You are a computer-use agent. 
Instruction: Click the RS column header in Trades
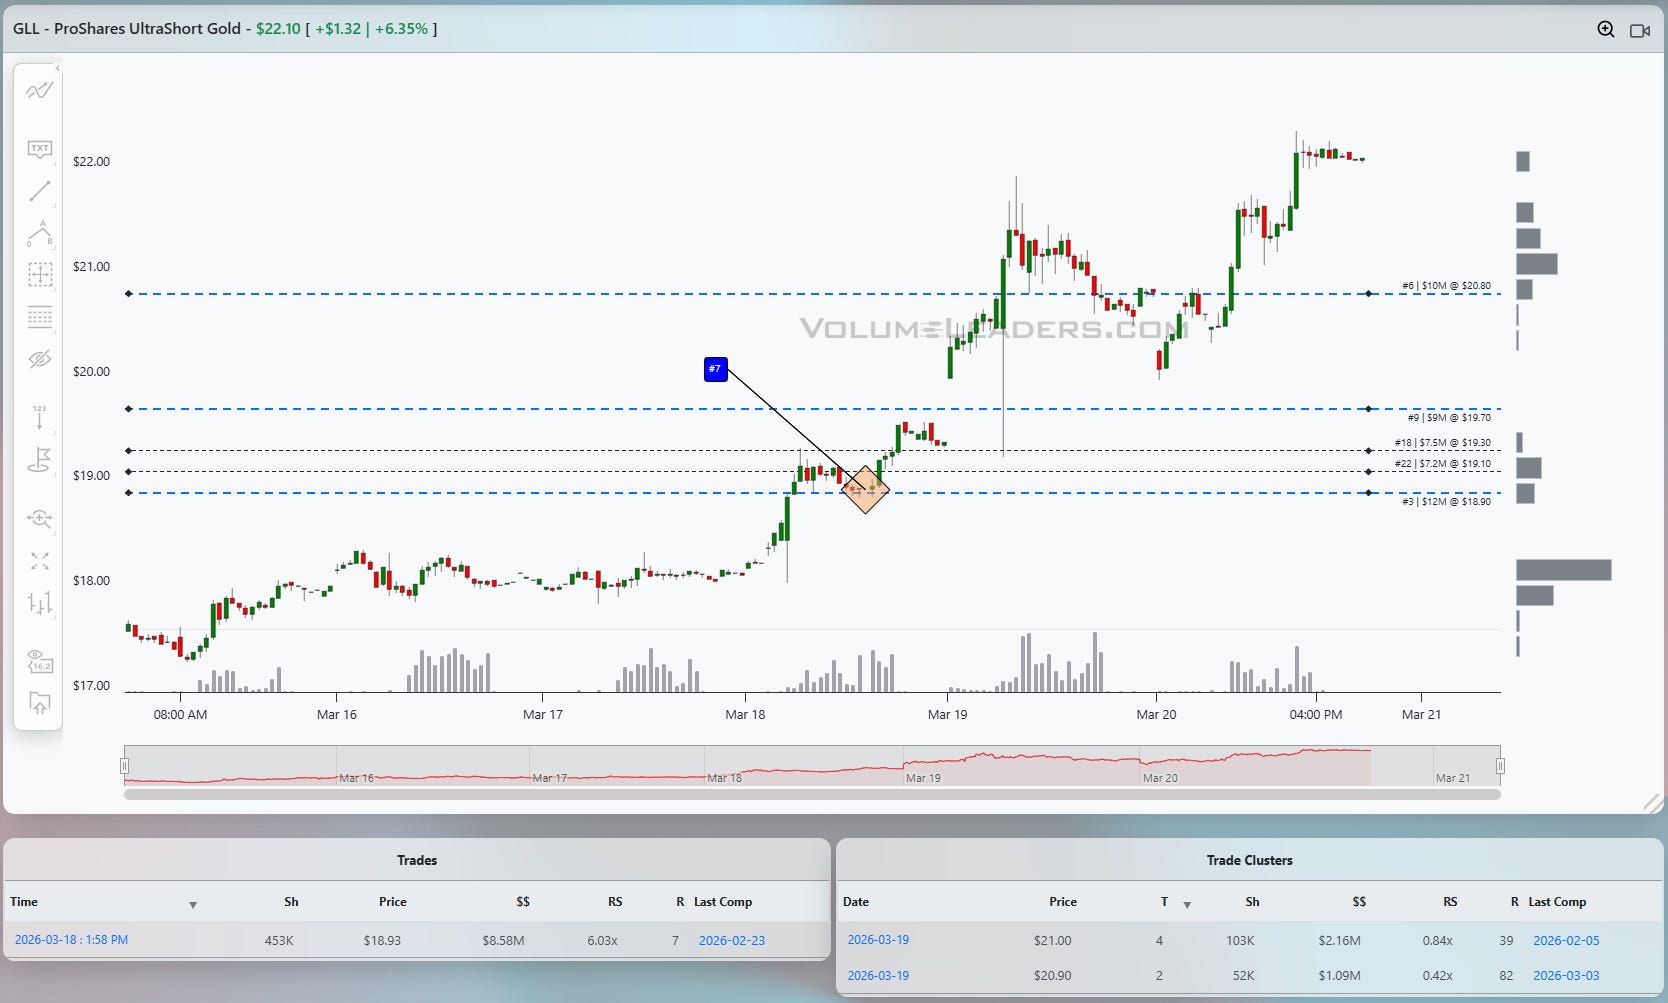point(615,902)
